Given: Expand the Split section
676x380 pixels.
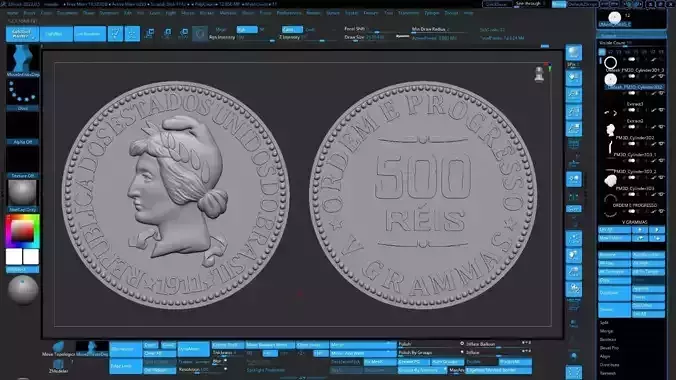Looking at the screenshot, I should coord(604,323).
